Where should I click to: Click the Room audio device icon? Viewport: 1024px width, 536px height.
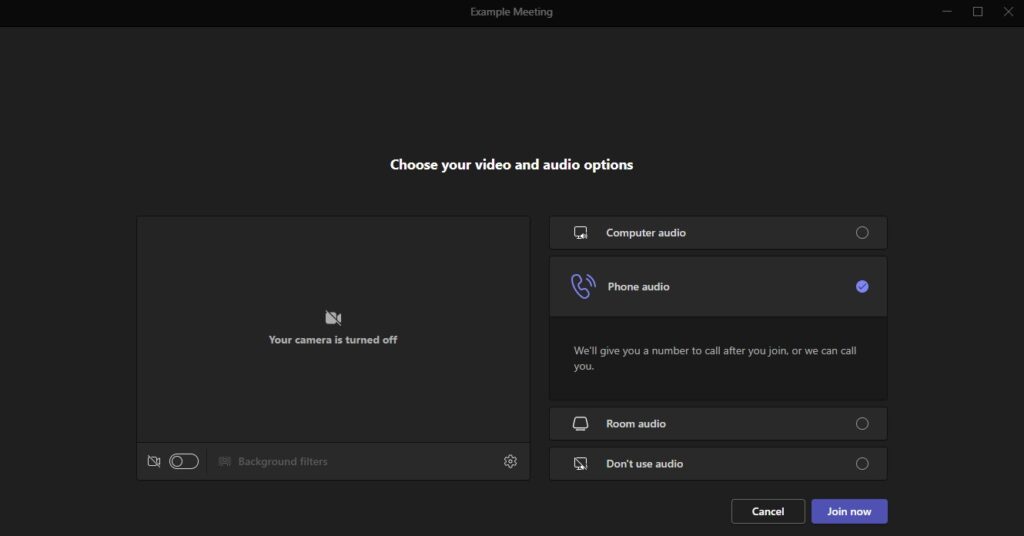(581, 424)
